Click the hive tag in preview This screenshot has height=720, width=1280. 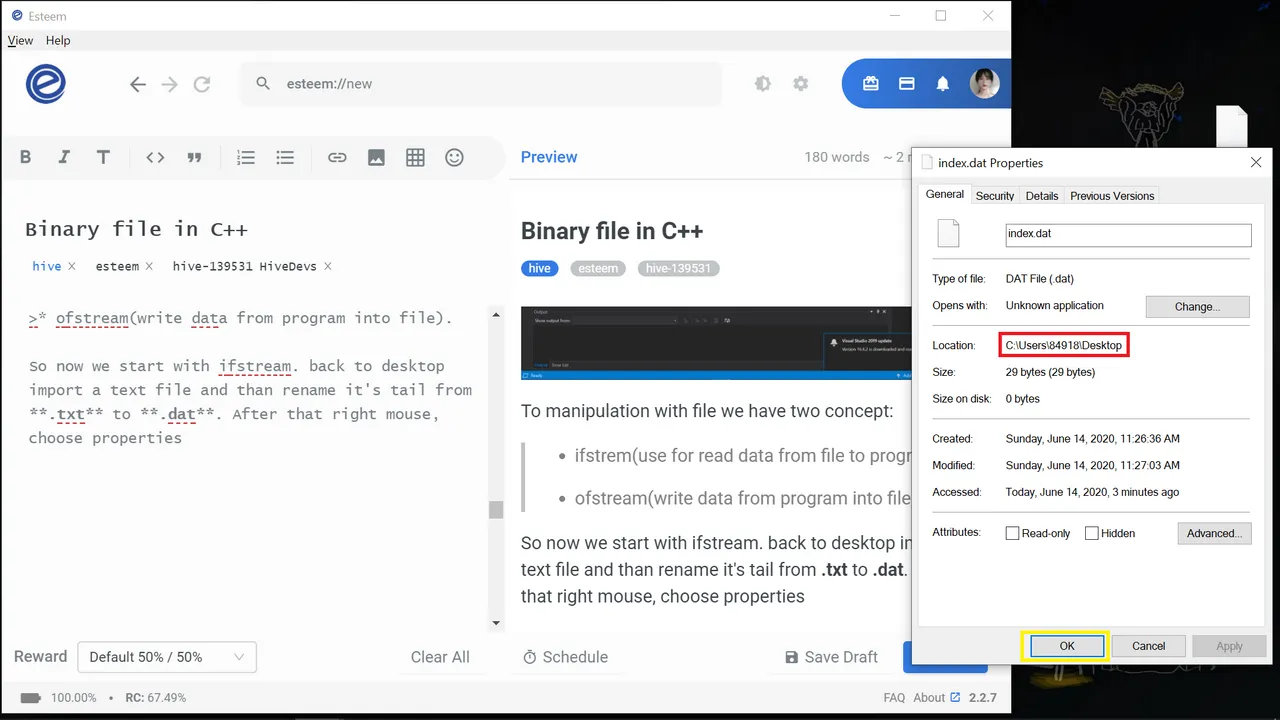coord(539,268)
